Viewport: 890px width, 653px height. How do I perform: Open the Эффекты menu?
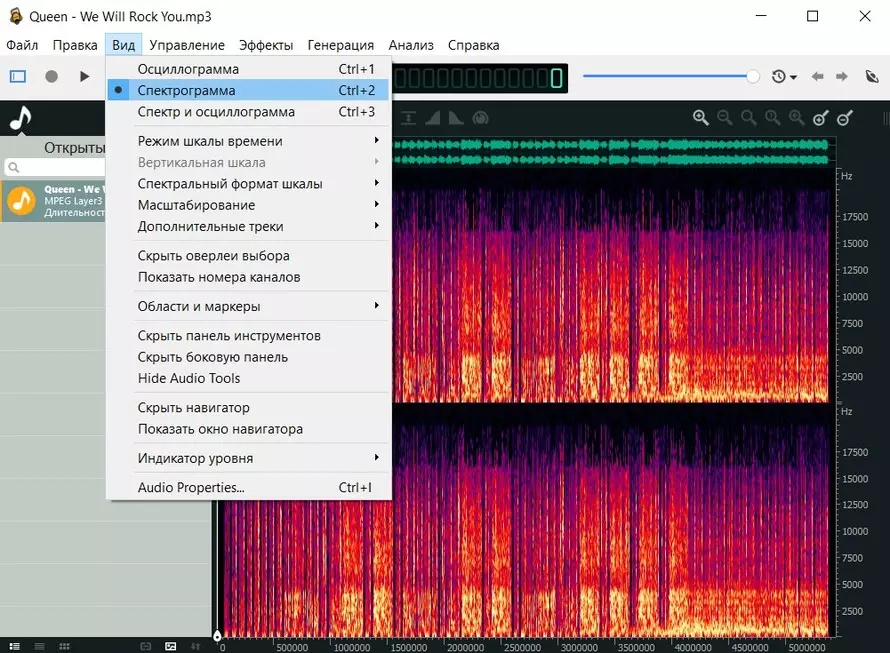click(263, 44)
